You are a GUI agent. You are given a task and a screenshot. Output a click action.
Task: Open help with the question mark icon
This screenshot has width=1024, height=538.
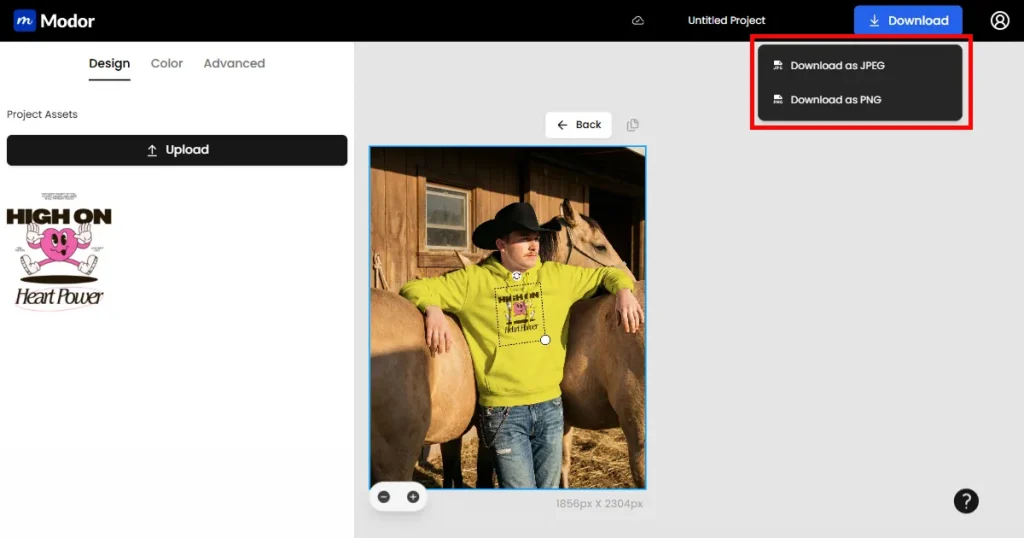[965, 501]
